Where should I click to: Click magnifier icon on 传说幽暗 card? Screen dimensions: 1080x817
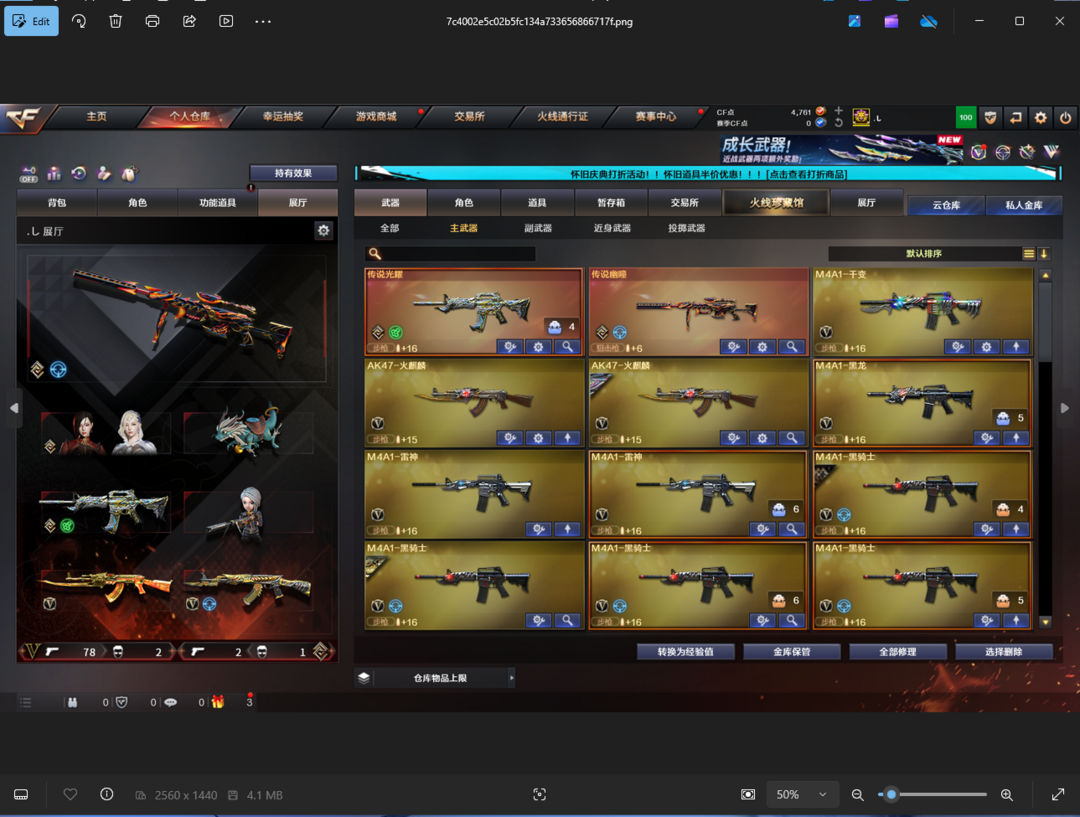coord(791,347)
